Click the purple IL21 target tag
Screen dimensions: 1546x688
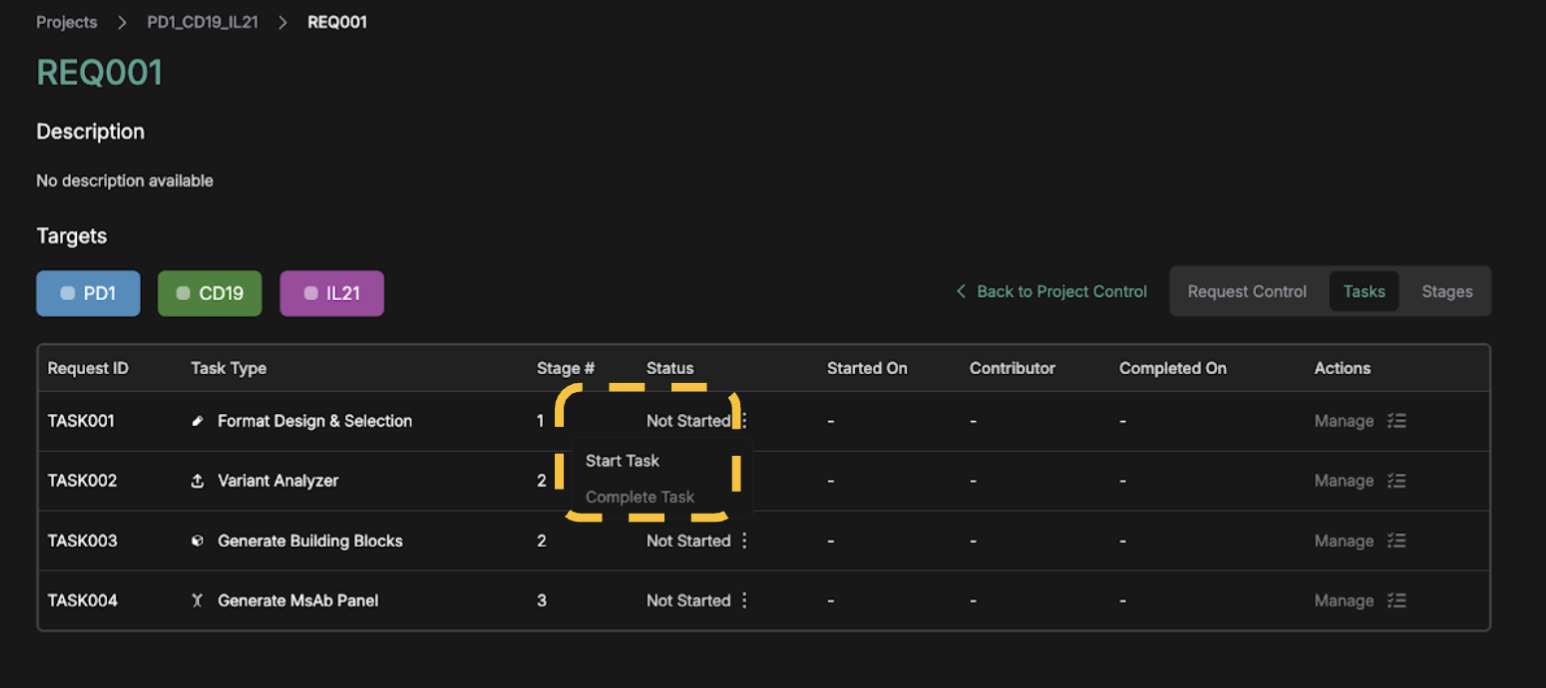click(x=332, y=294)
